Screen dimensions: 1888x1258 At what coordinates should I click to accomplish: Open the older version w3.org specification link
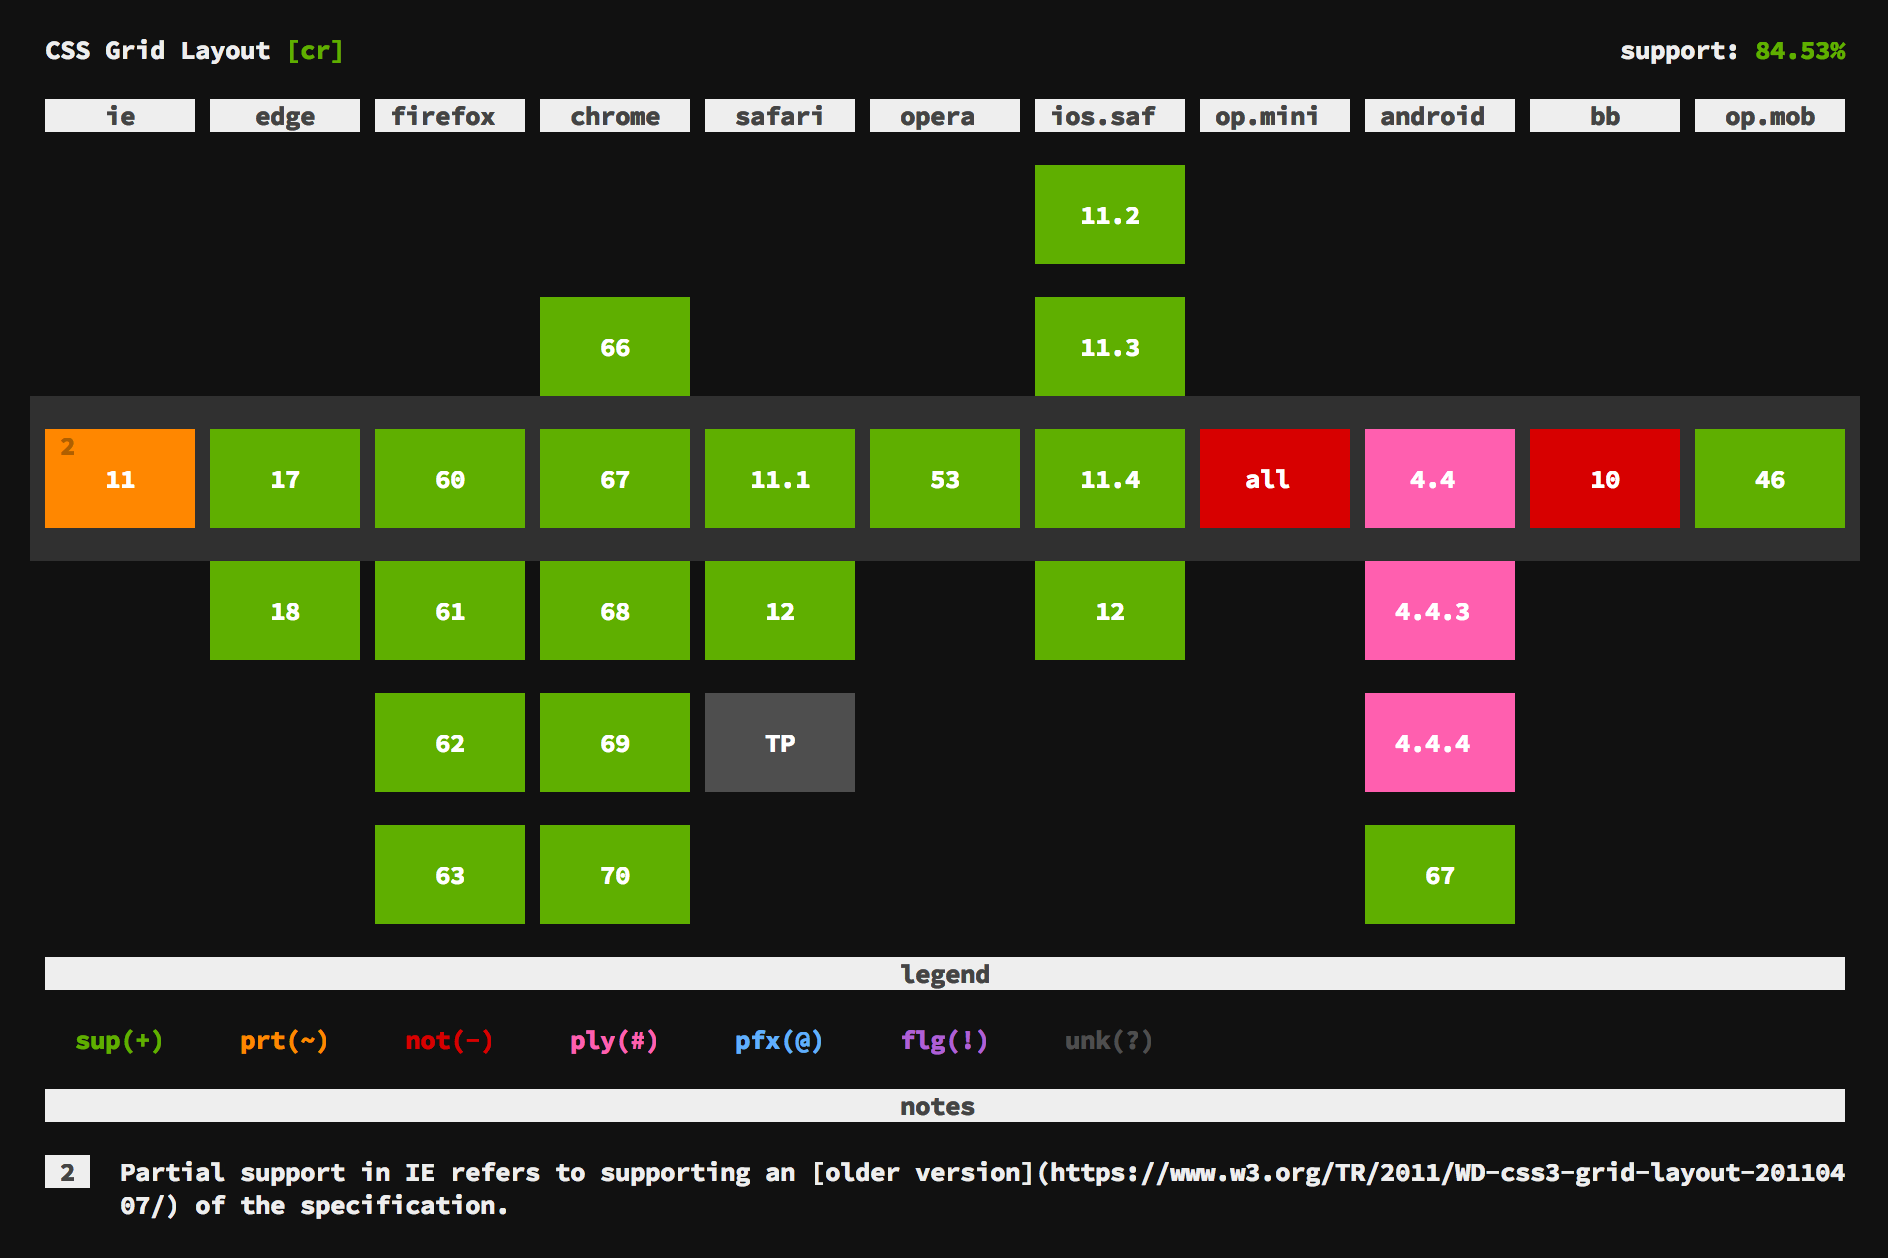coord(1328,1172)
